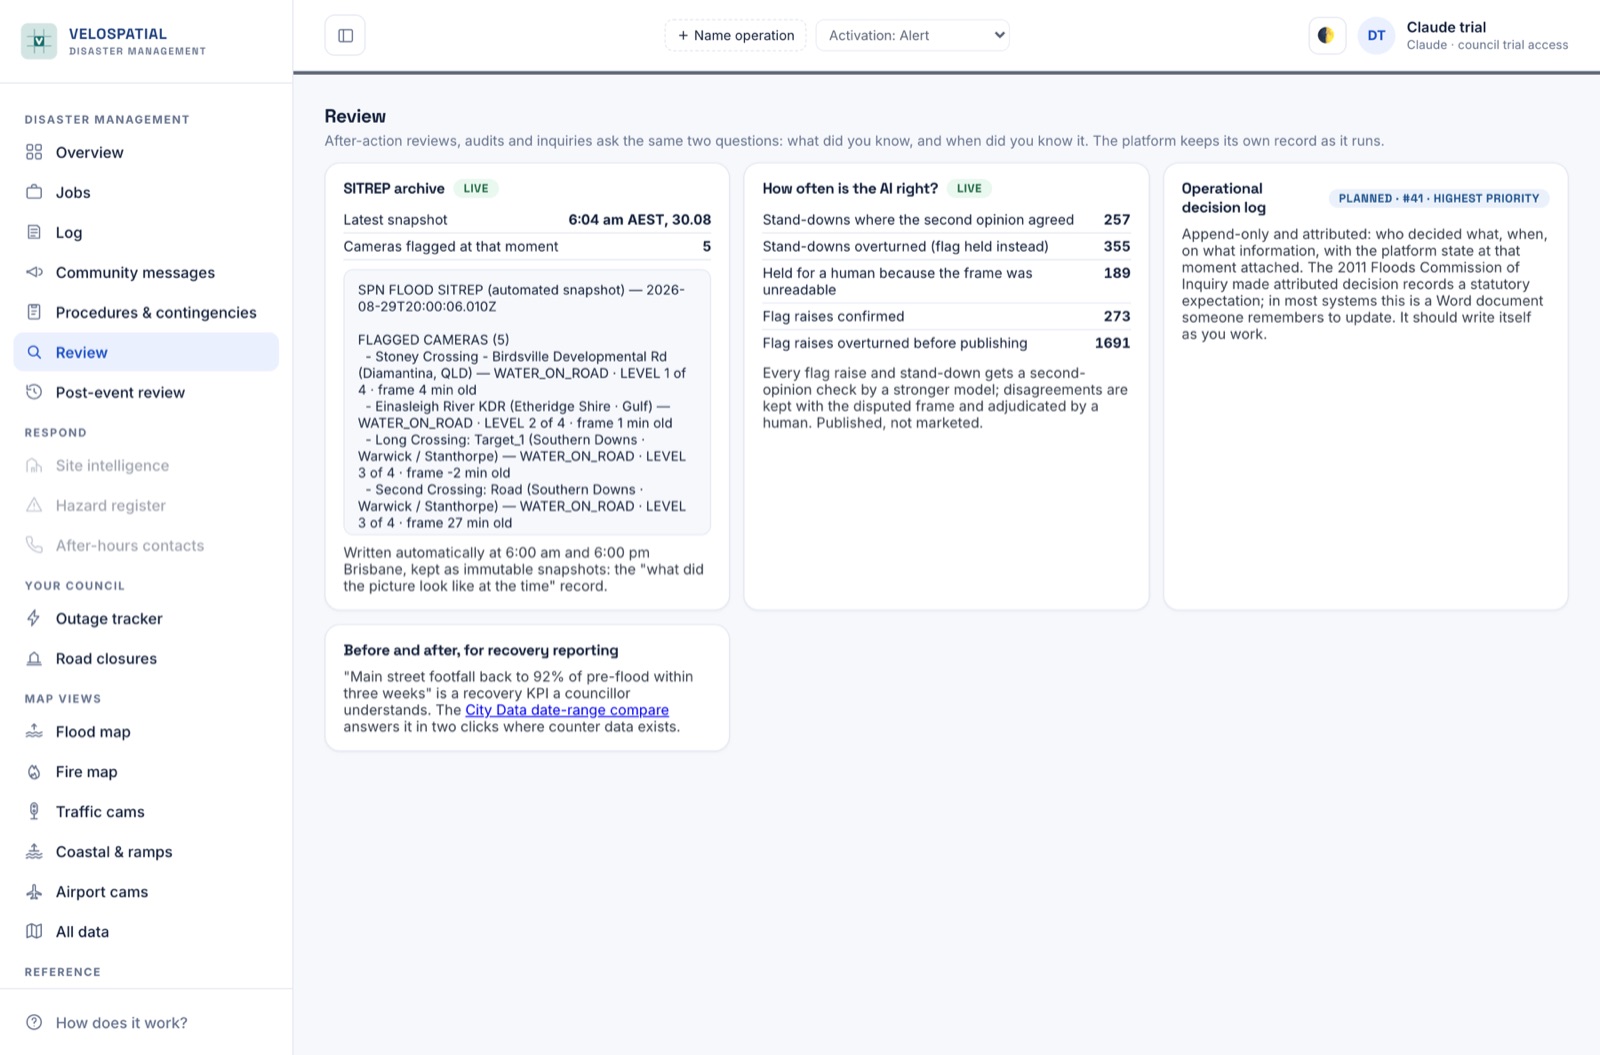Viewport: 1600px width, 1055px height.
Task: Toggle the sidebar panel button
Action: click(345, 36)
